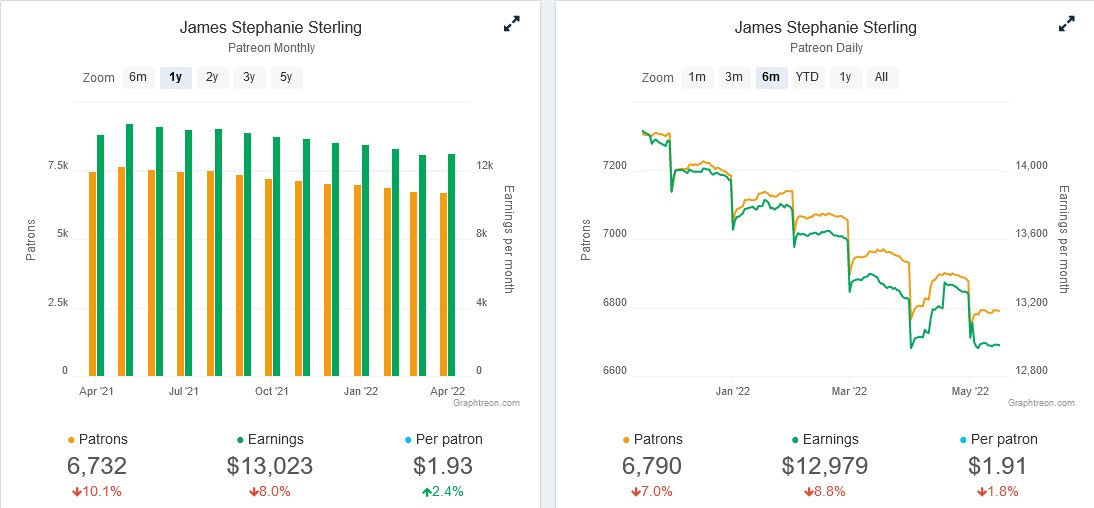The height and width of the screenshot is (508, 1094).
Task: Click the Patreon Monthly subtitle
Action: (x=271, y=48)
